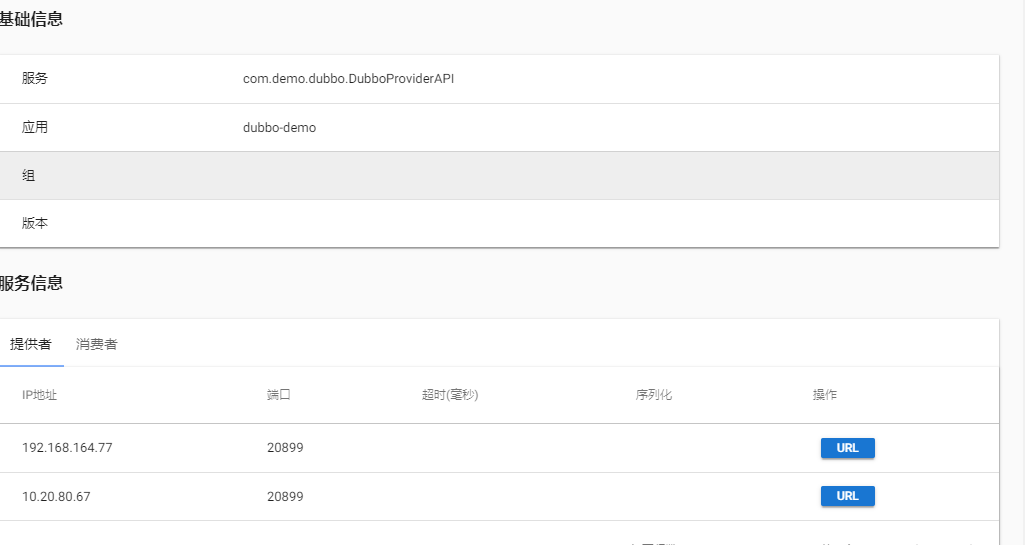Click the 超时(毫秒) column header

tap(450, 395)
